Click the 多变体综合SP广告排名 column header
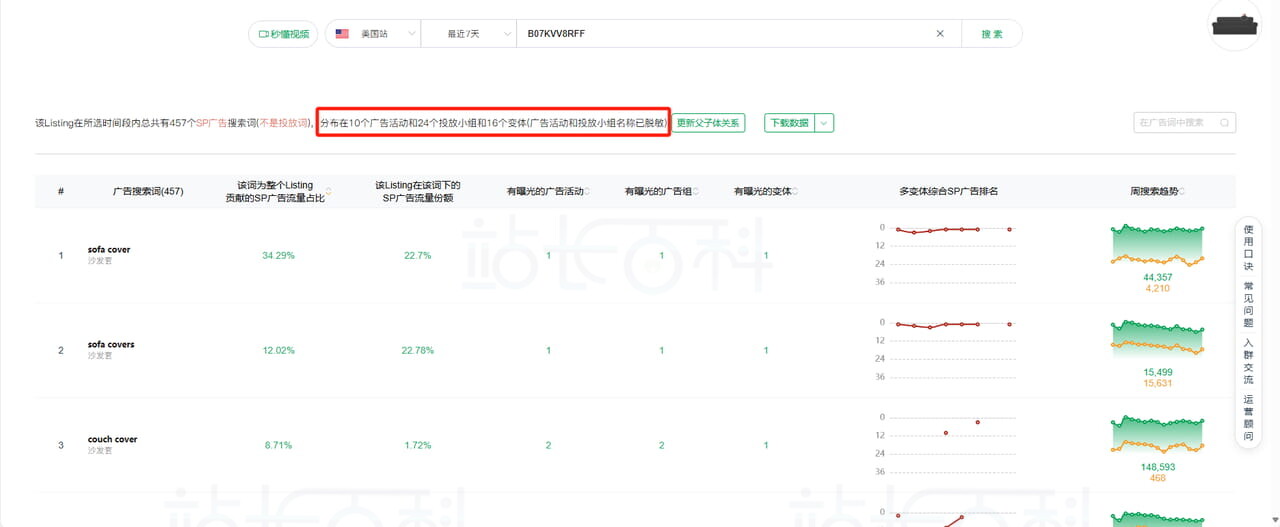 948,191
